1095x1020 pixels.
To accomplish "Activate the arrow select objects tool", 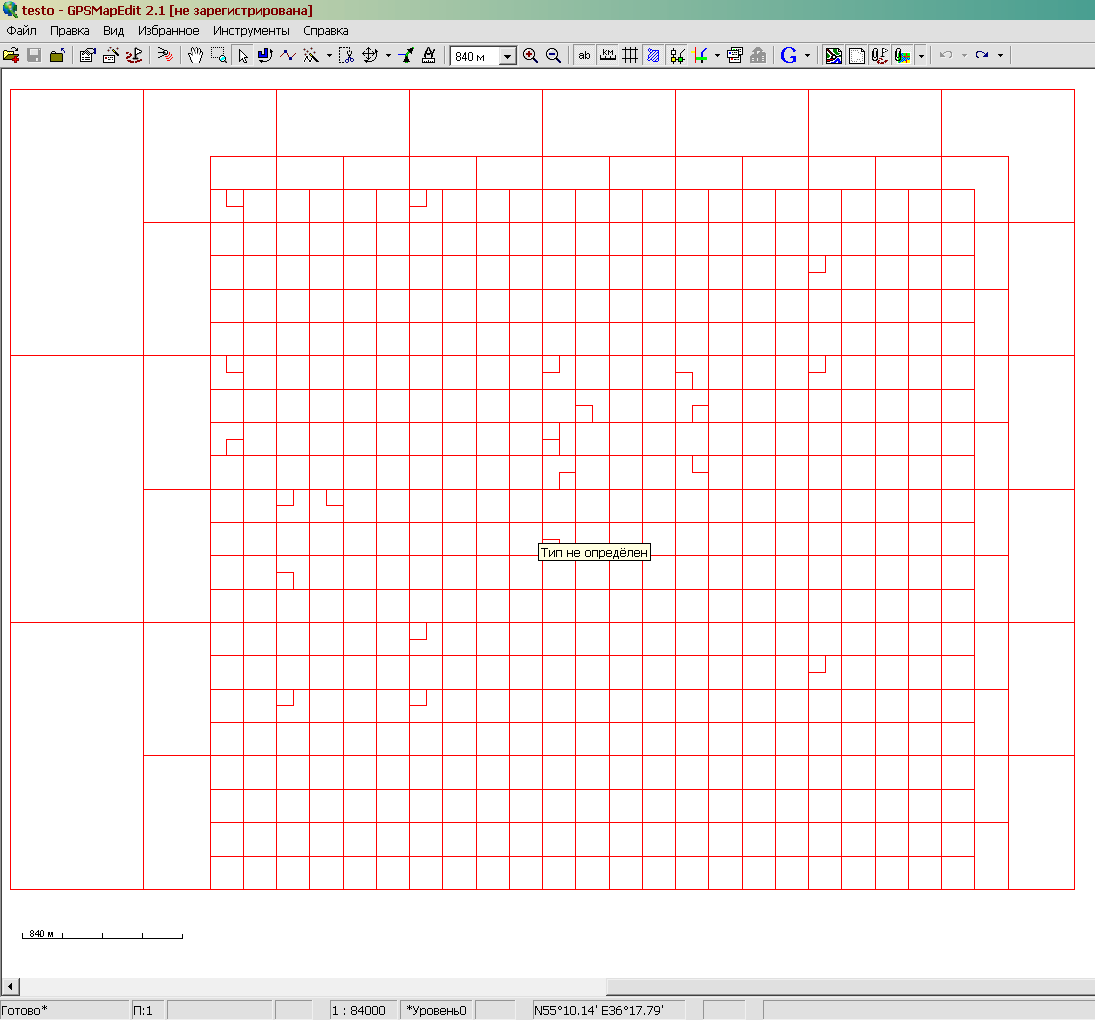I will [x=242, y=56].
